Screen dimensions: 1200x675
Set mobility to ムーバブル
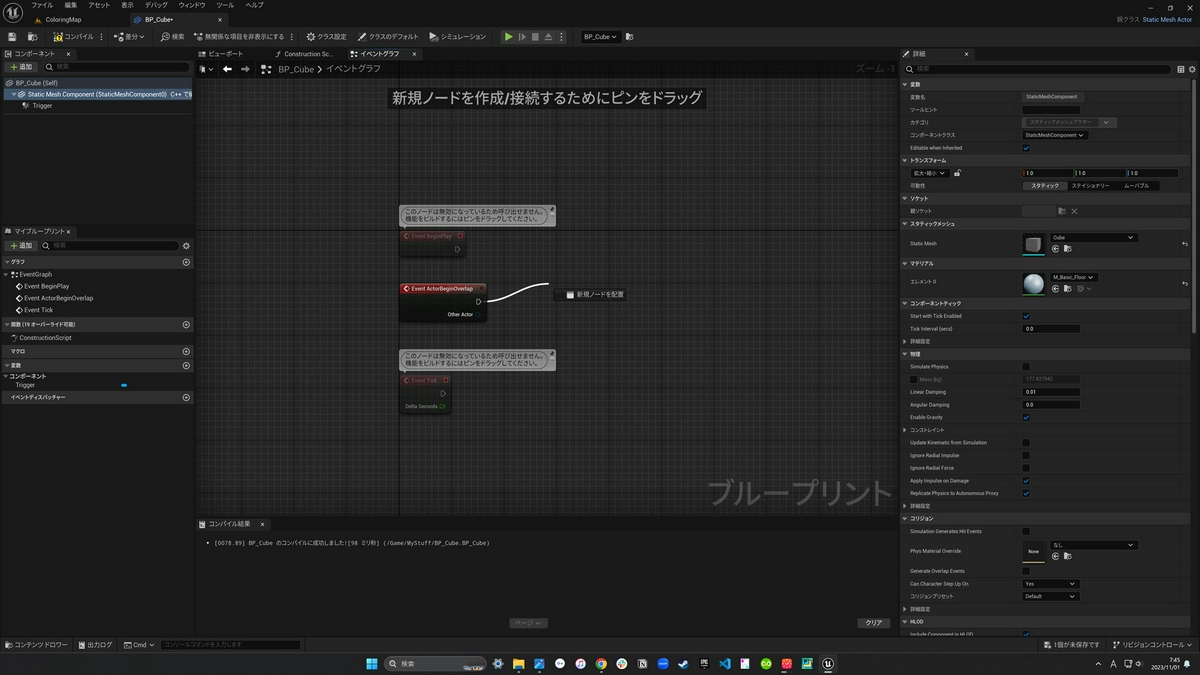click(1137, 185)
